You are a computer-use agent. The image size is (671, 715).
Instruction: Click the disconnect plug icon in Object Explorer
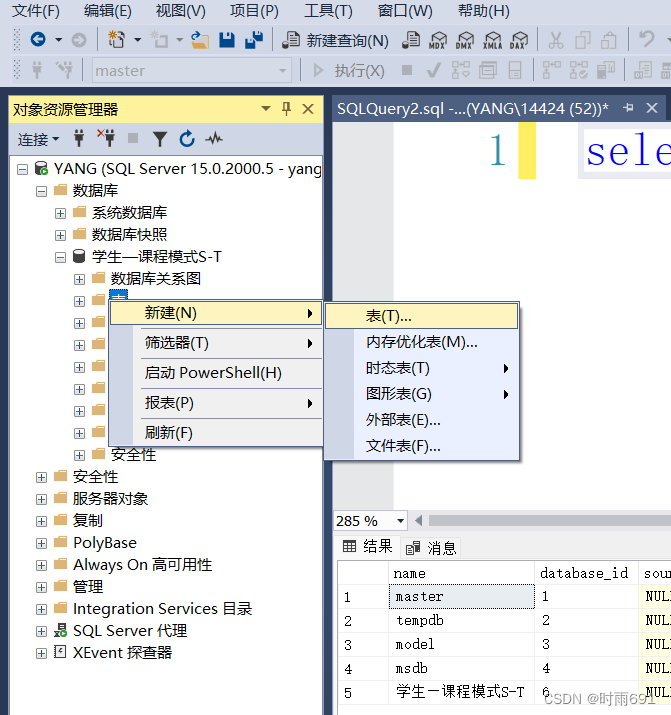click(106, 138)
